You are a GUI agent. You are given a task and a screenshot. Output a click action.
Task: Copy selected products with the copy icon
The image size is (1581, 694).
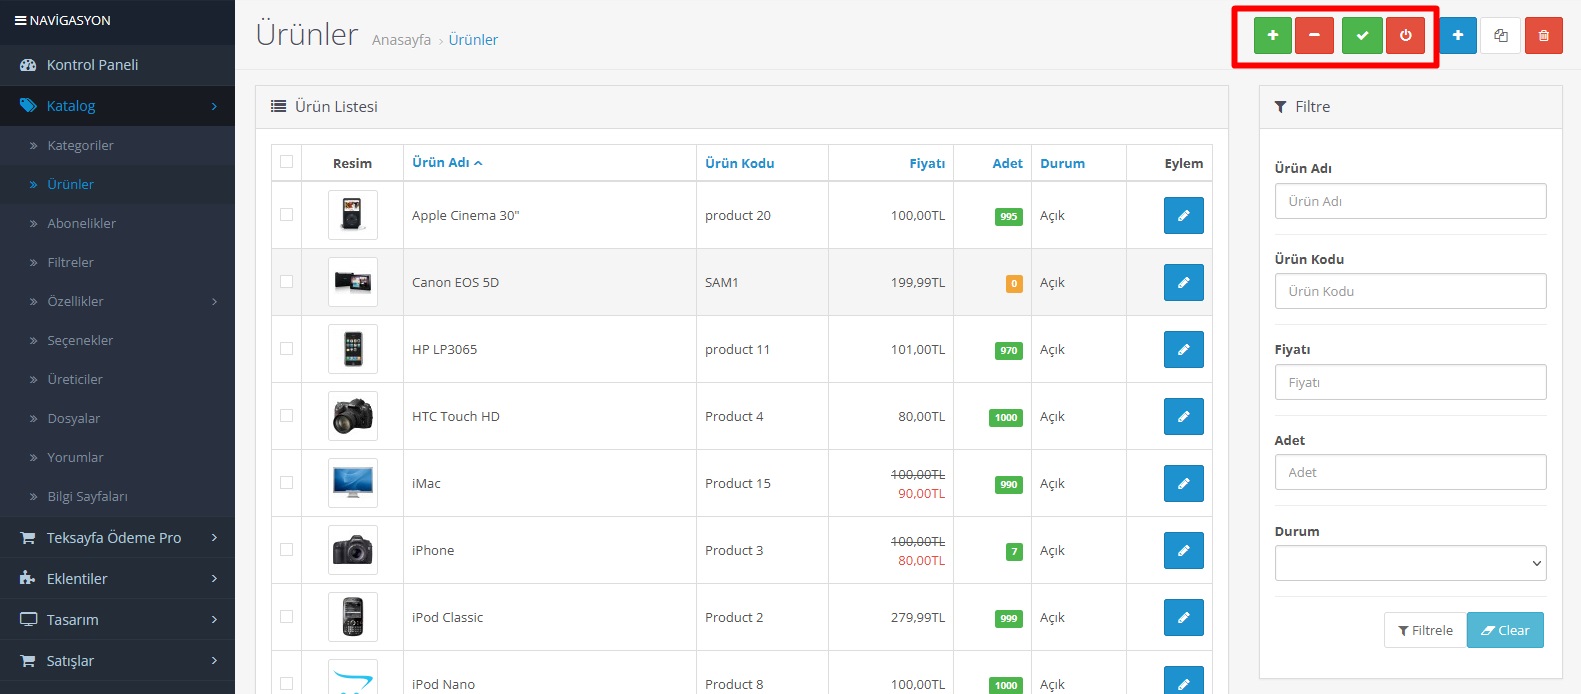(x=1501, y=35)
